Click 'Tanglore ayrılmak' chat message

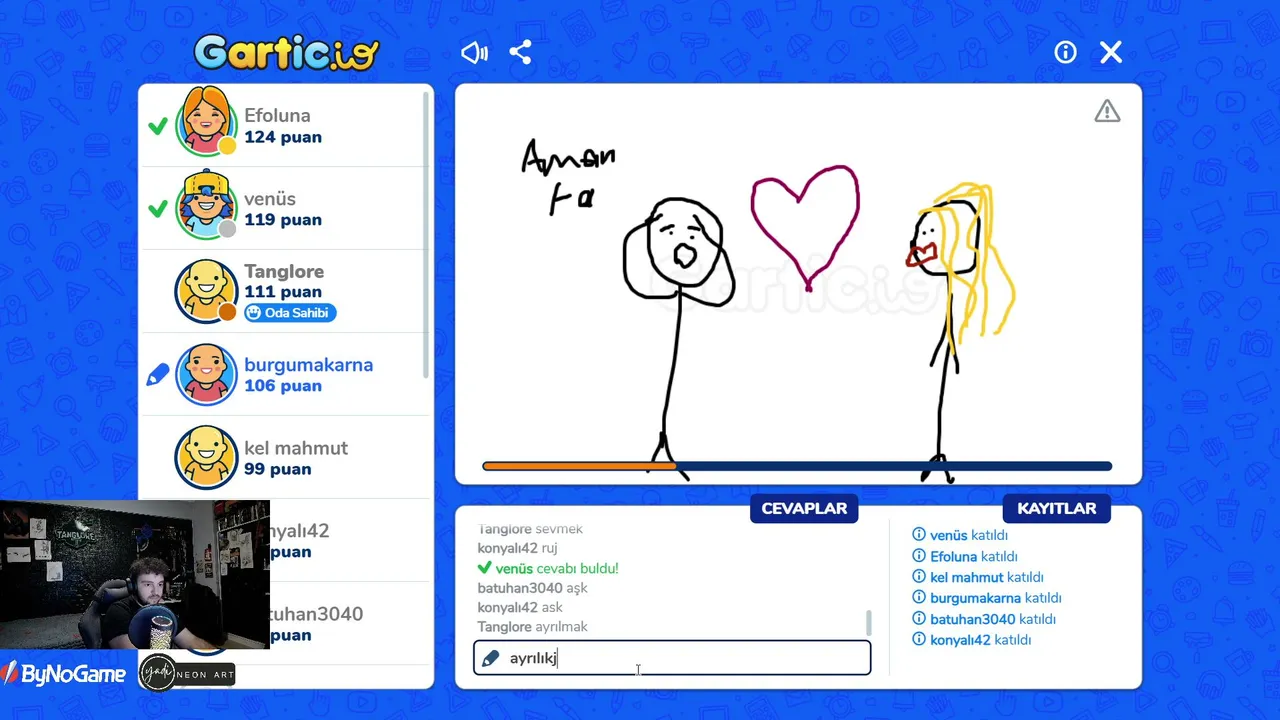532,627
